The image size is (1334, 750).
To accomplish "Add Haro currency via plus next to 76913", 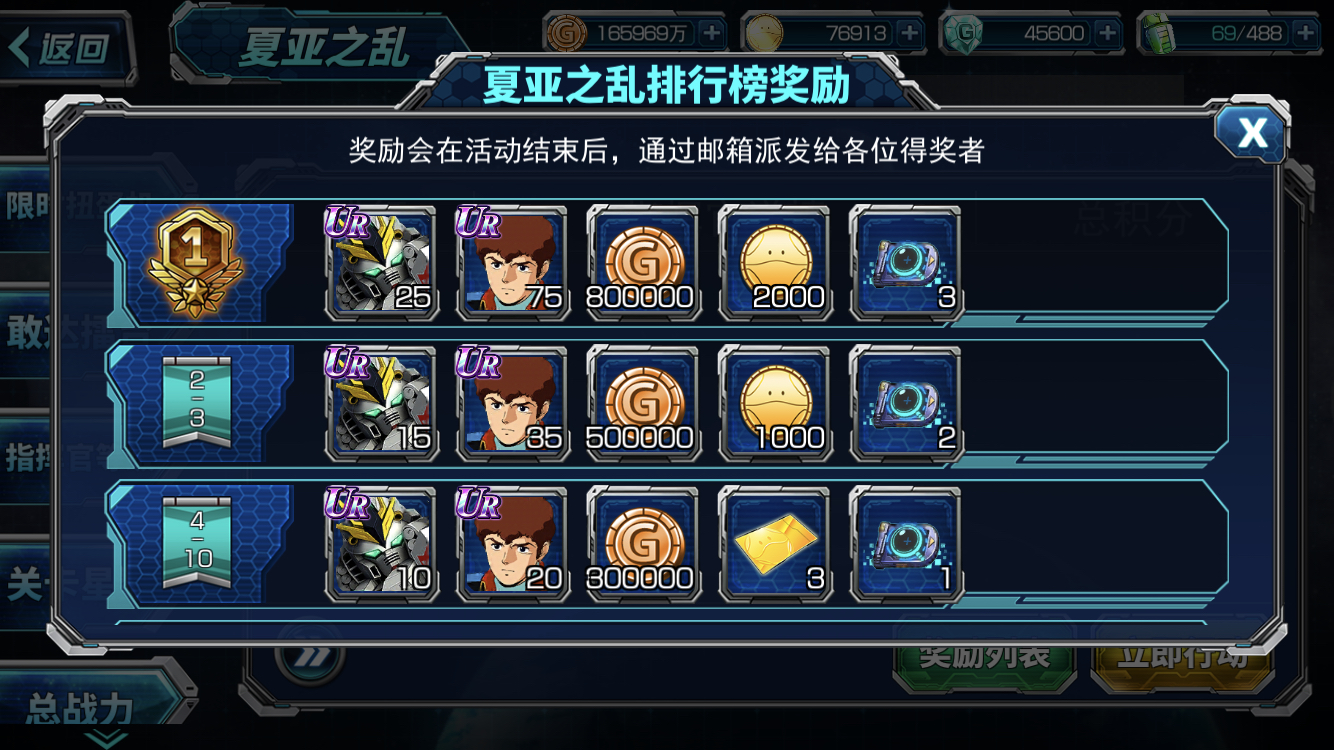I will (x=909, y=33).
